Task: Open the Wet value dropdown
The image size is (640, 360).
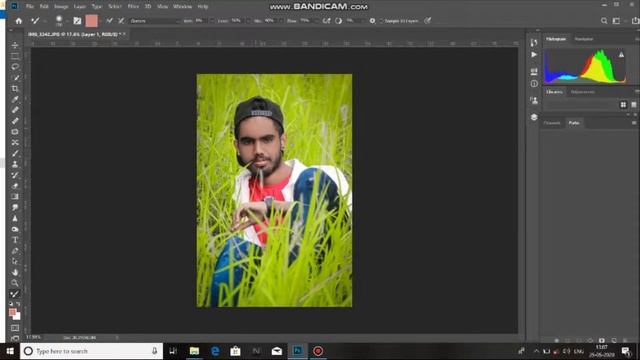Action: [211, 21]
